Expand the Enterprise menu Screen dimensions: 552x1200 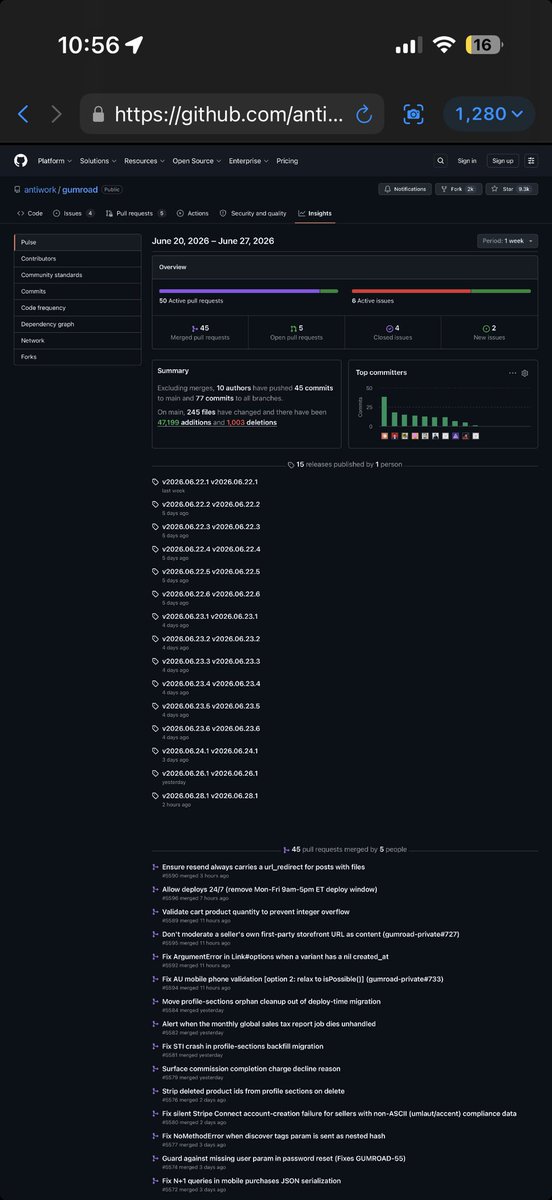pos(248,160)
